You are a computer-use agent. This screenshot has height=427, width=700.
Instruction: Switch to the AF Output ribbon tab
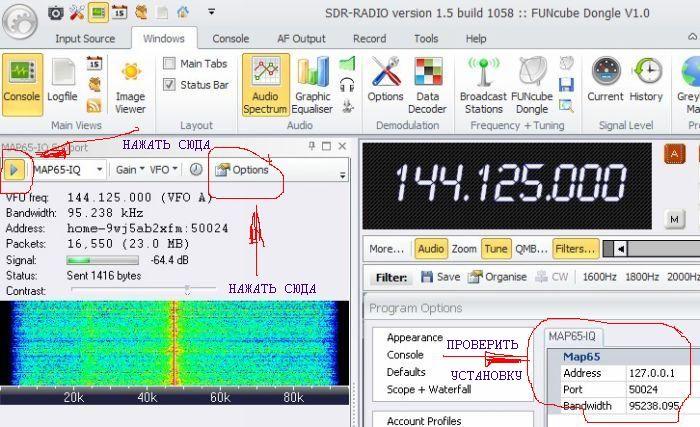click(301, 39)
